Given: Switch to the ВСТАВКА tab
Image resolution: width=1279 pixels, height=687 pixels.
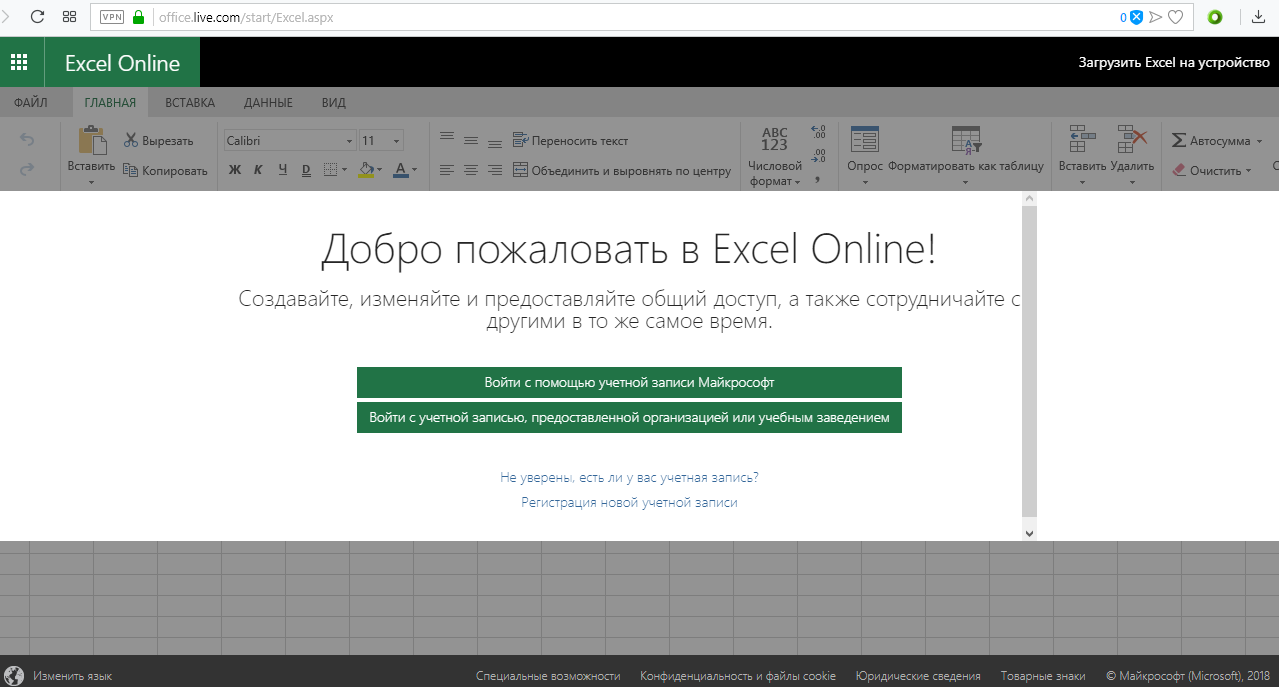Looking at the screenshot, I should [190, 102].
